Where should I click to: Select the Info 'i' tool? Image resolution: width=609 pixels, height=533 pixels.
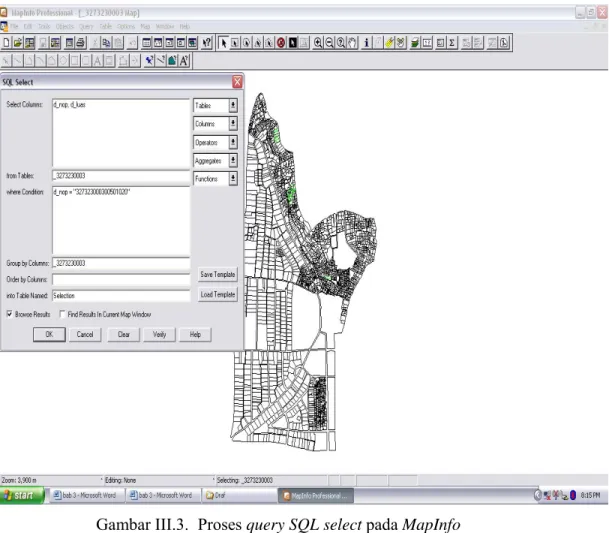(366, 42)
